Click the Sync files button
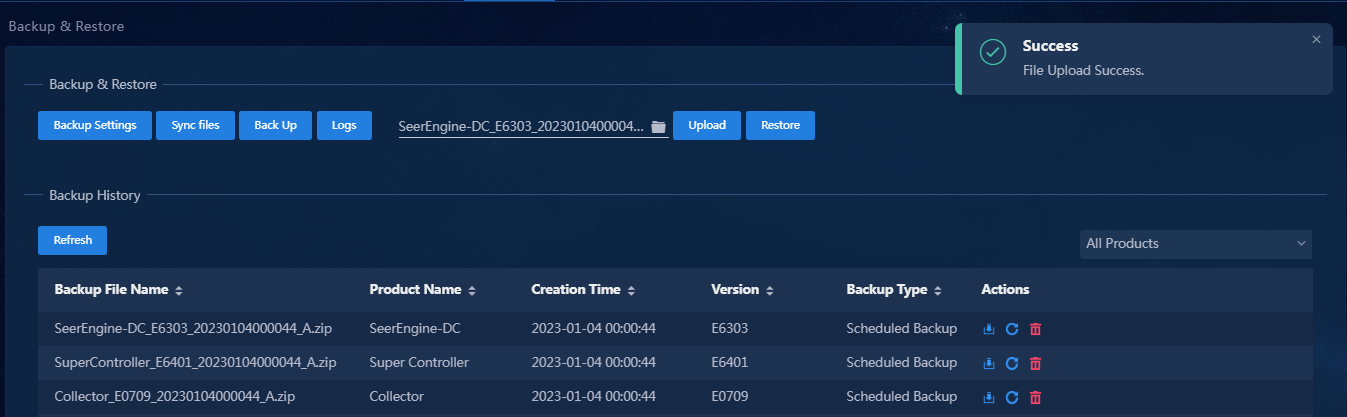The width and height of the screenshot is (1347, 417). pyautogui.click(x=195, y=125)
